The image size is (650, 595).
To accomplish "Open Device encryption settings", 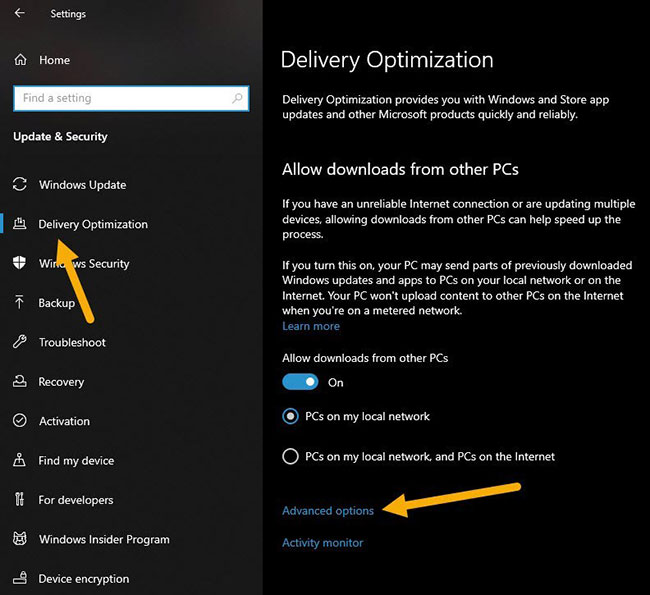I will [84, 579].
